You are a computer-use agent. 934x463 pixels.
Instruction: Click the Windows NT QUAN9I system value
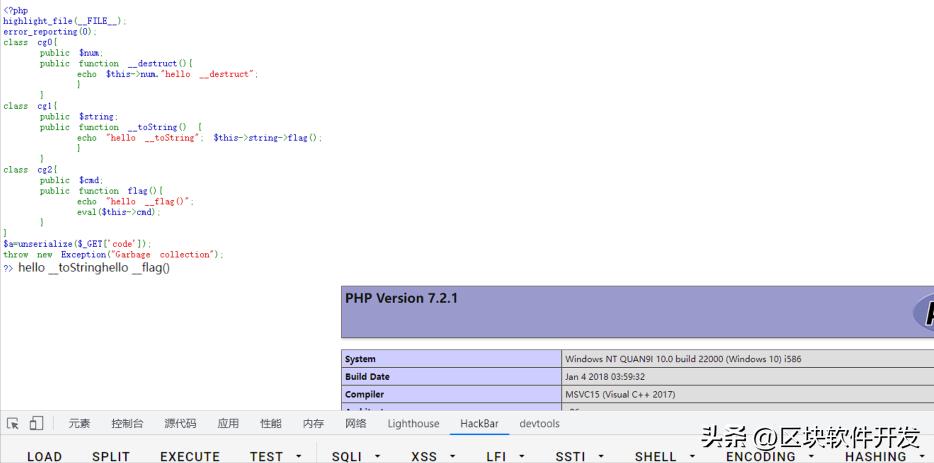tap(683, 359)
